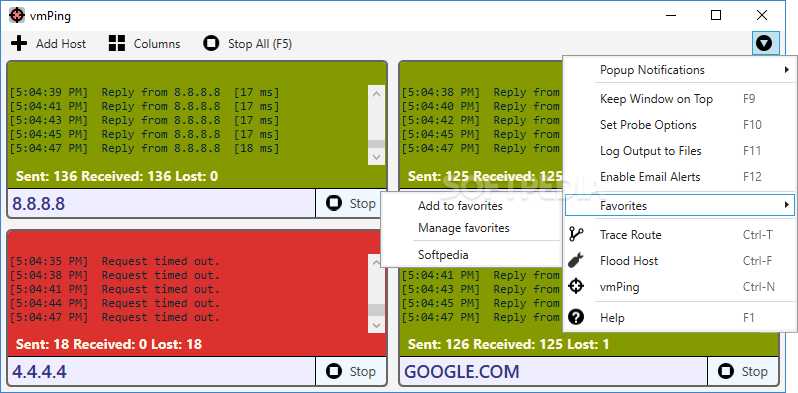Click the Add Host label
The image size is (798, 393).
[61, 44]
